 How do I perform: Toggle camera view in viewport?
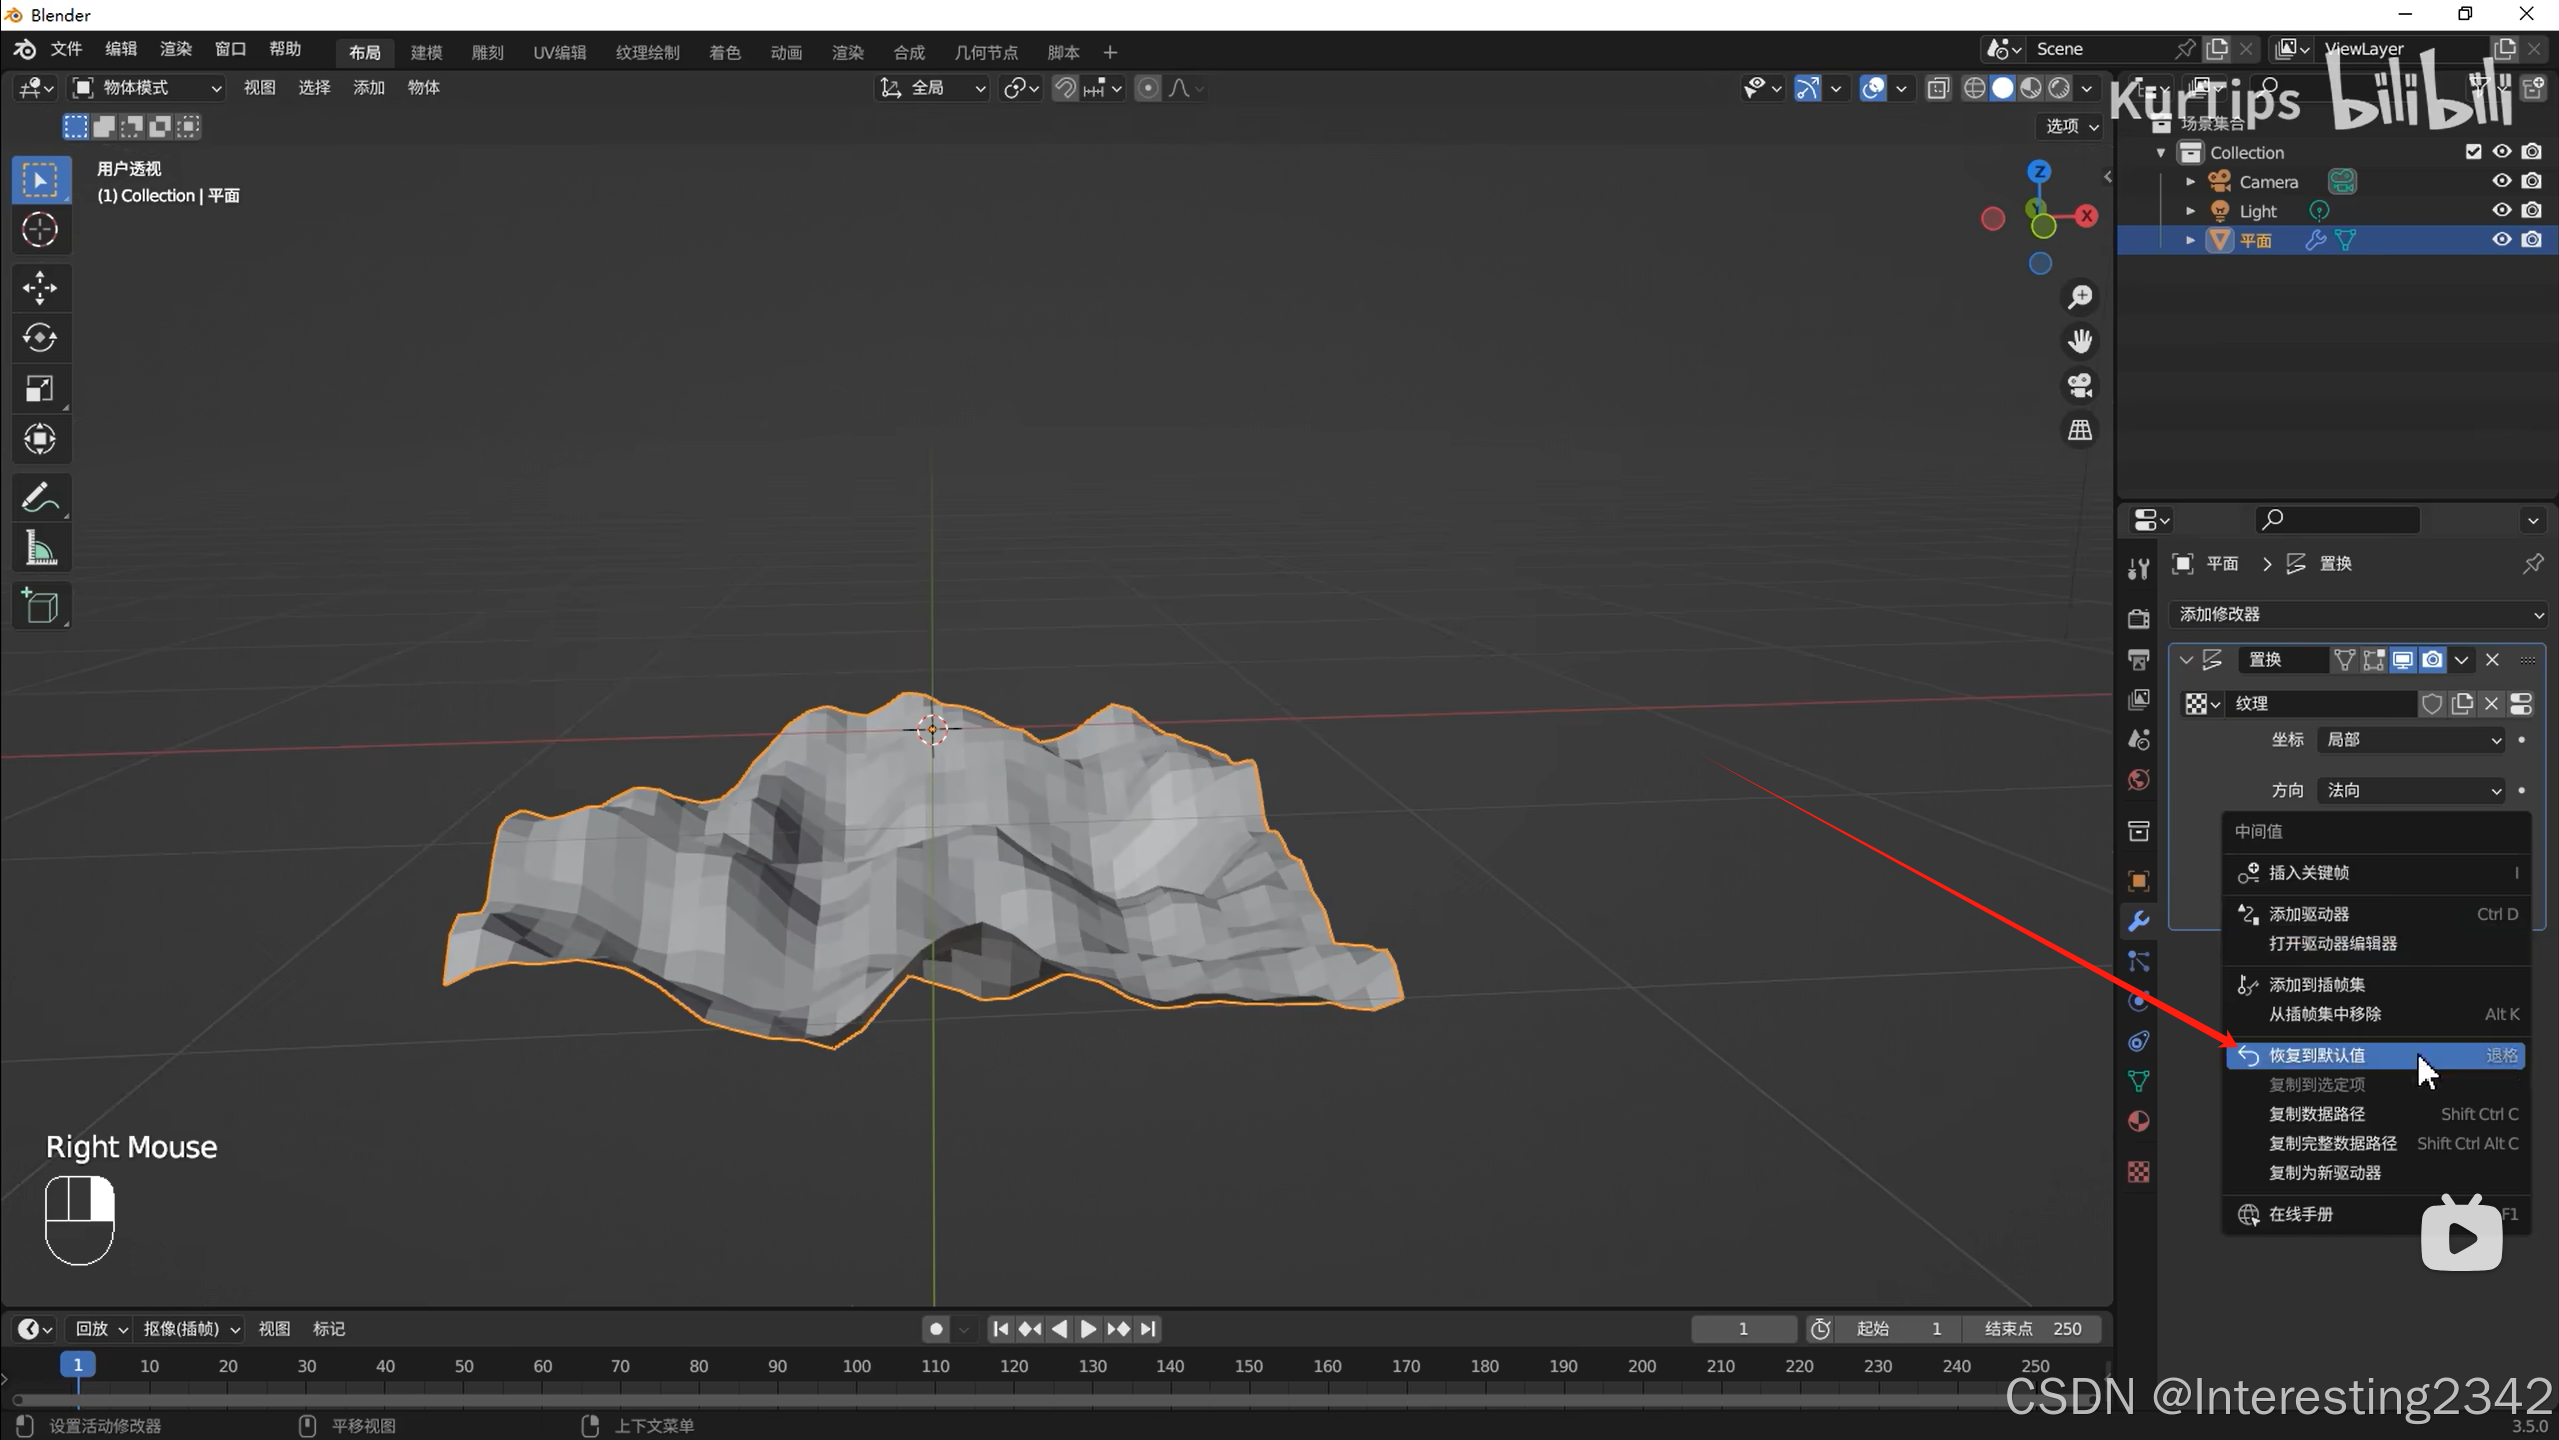pyautogui.click(x=2080, y=385)
